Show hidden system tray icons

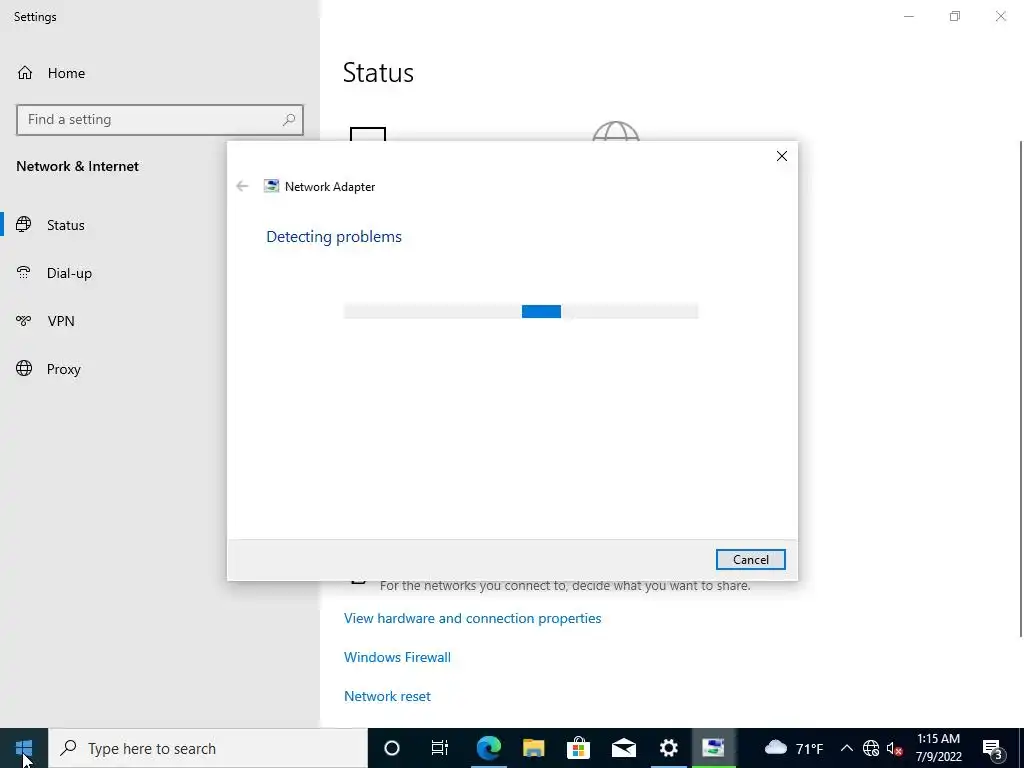click(x=846, y=748)
